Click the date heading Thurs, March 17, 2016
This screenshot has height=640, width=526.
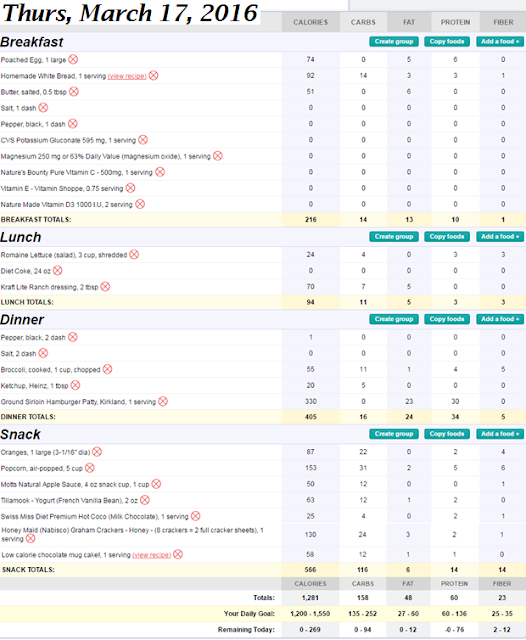(130, 13)
